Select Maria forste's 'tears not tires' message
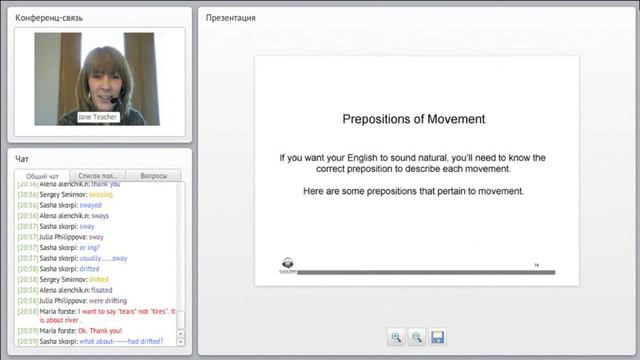This screenshot has width=640, height=360. click(x=97, y=316)
